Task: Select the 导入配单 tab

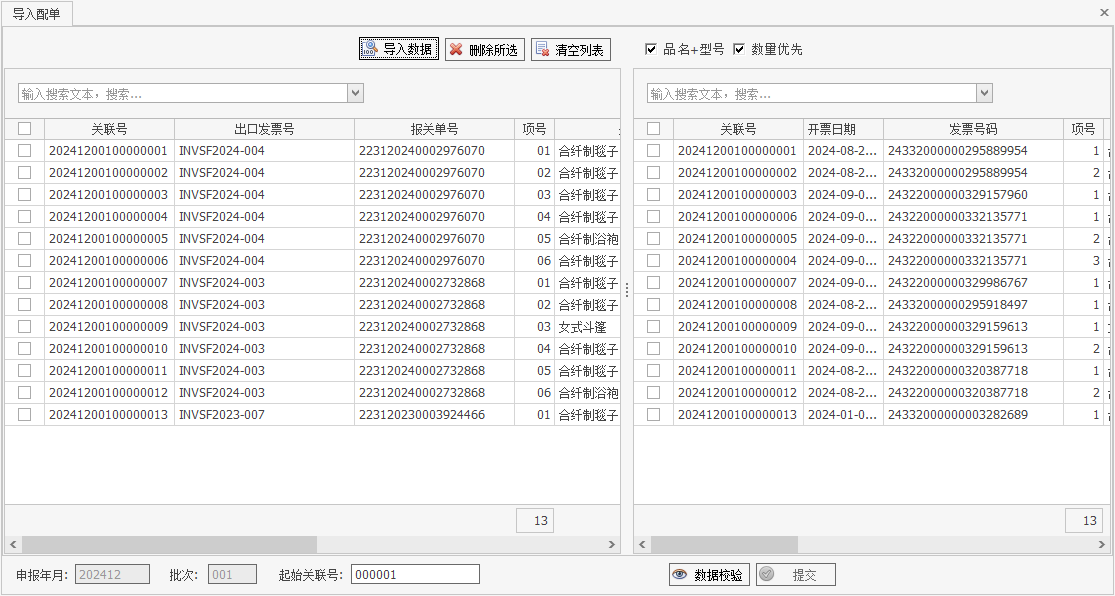Action: point(36,14)
